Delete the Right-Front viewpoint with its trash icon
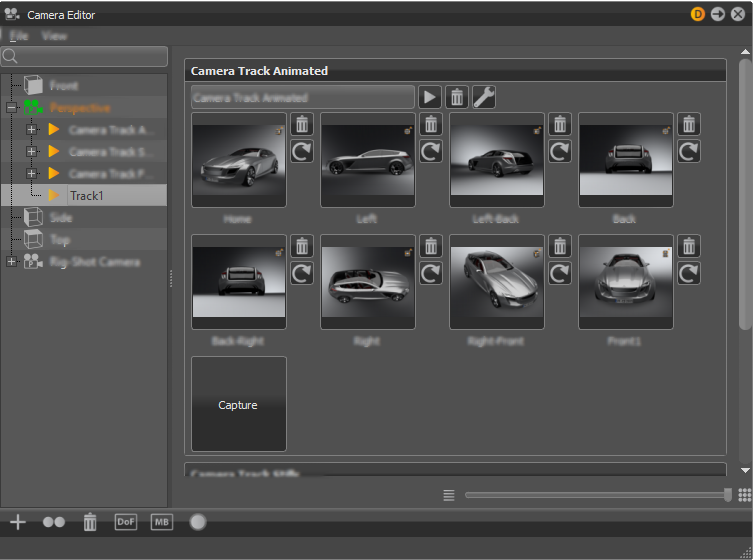753x560 pixels. click(x=560, y=246)
